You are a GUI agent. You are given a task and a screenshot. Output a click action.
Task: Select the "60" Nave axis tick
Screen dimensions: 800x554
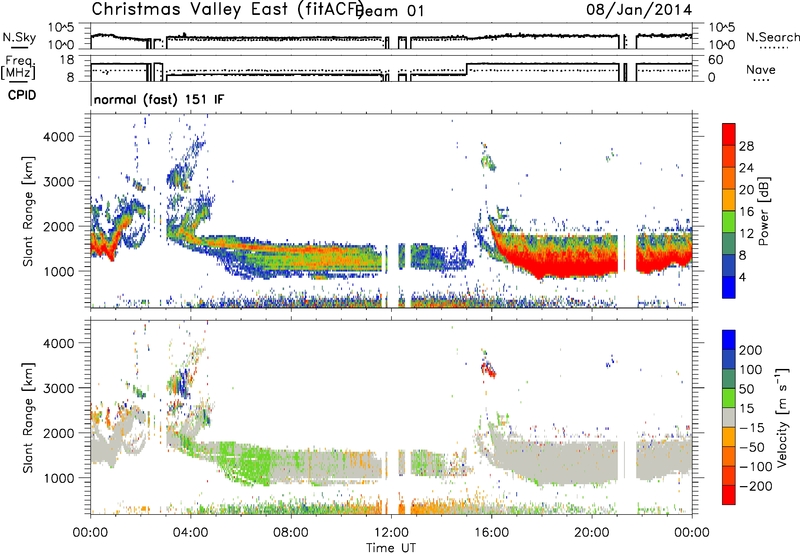coord(715,60)
